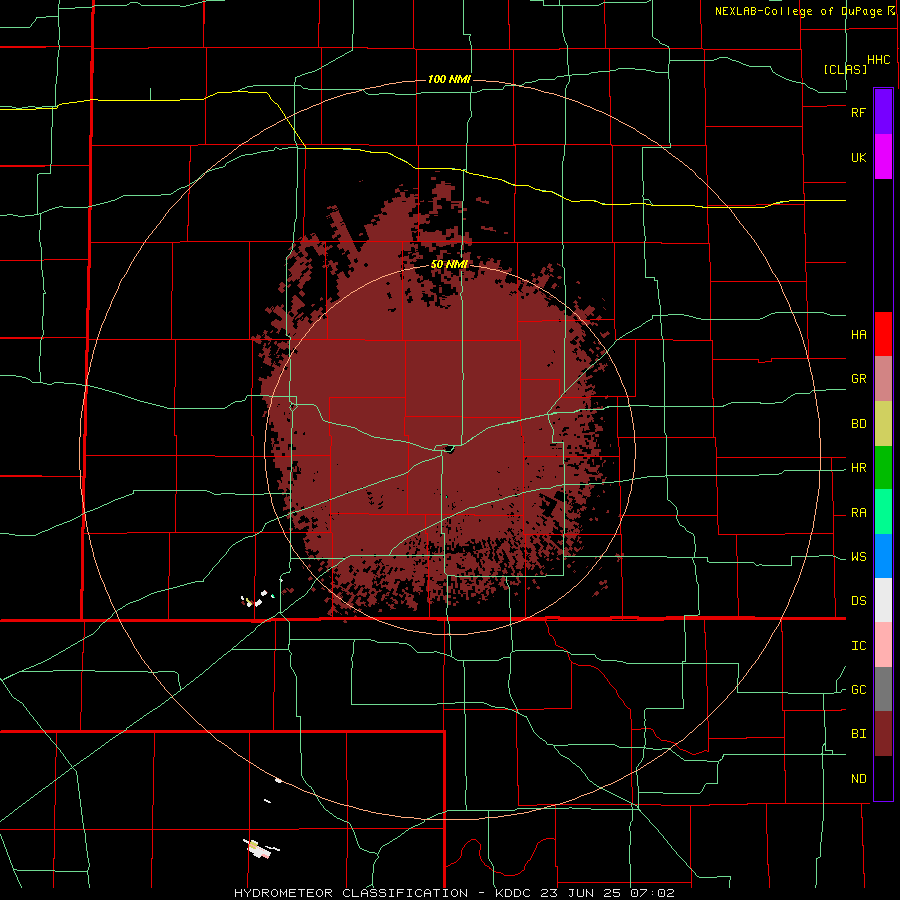The width and height of the screenshot is (900, 900).
Task: Click the red HA legend color swatch
Action: [x=883, y=334]
